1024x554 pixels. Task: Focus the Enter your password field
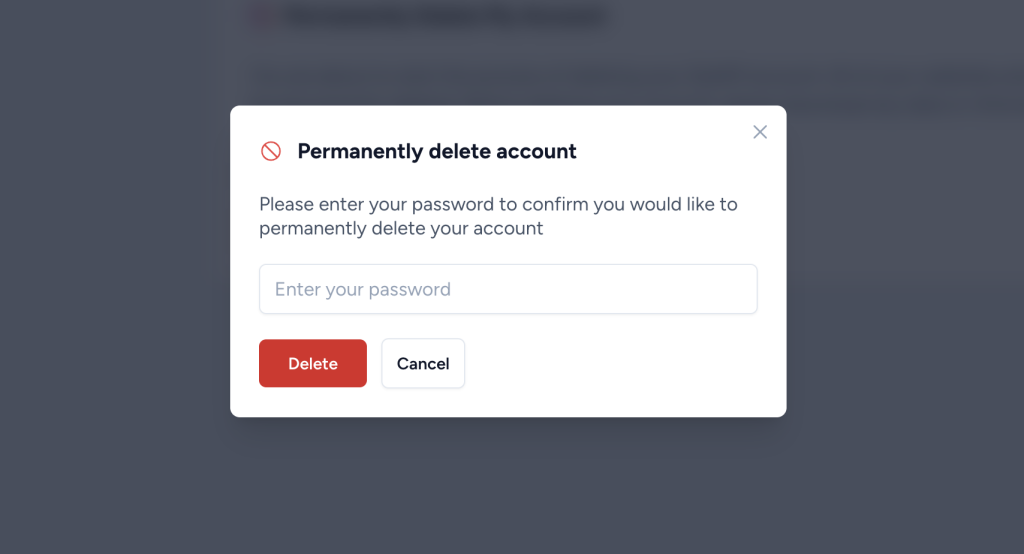pyautogui.click(x=508, y=289)
